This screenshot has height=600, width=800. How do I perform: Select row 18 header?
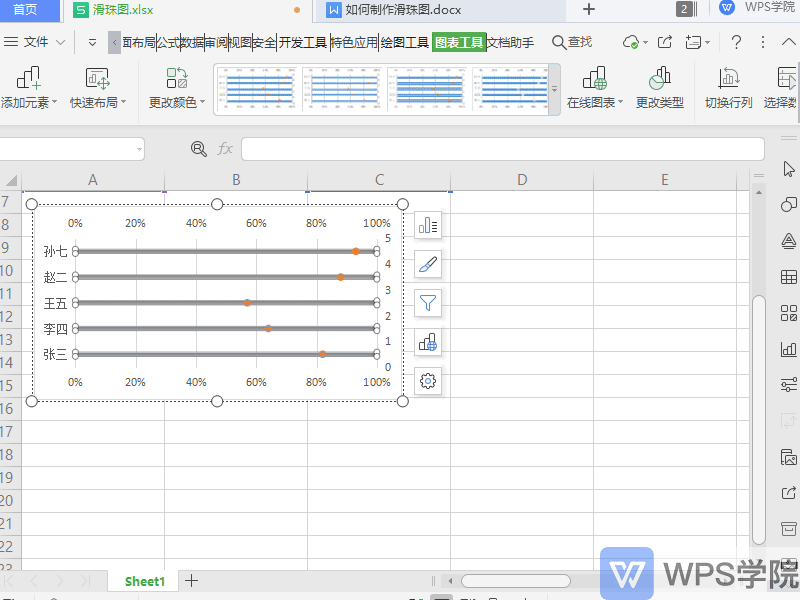coord(10,455)
